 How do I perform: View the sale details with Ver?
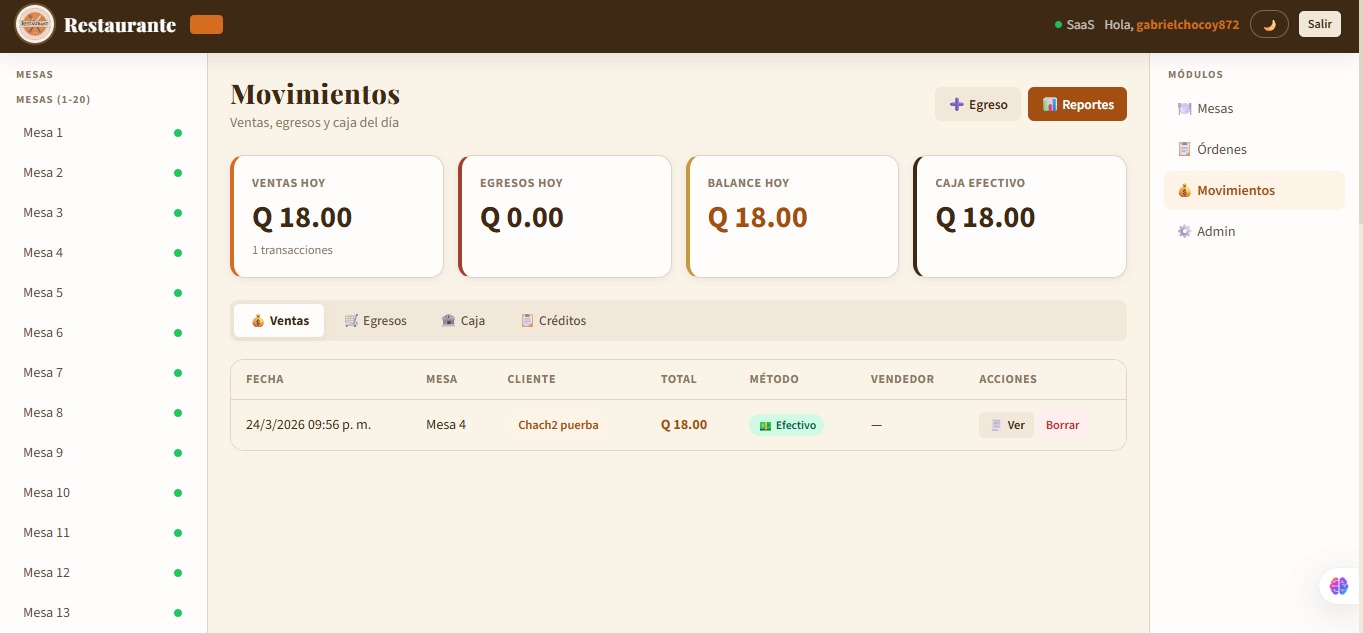pos(1006,425)
